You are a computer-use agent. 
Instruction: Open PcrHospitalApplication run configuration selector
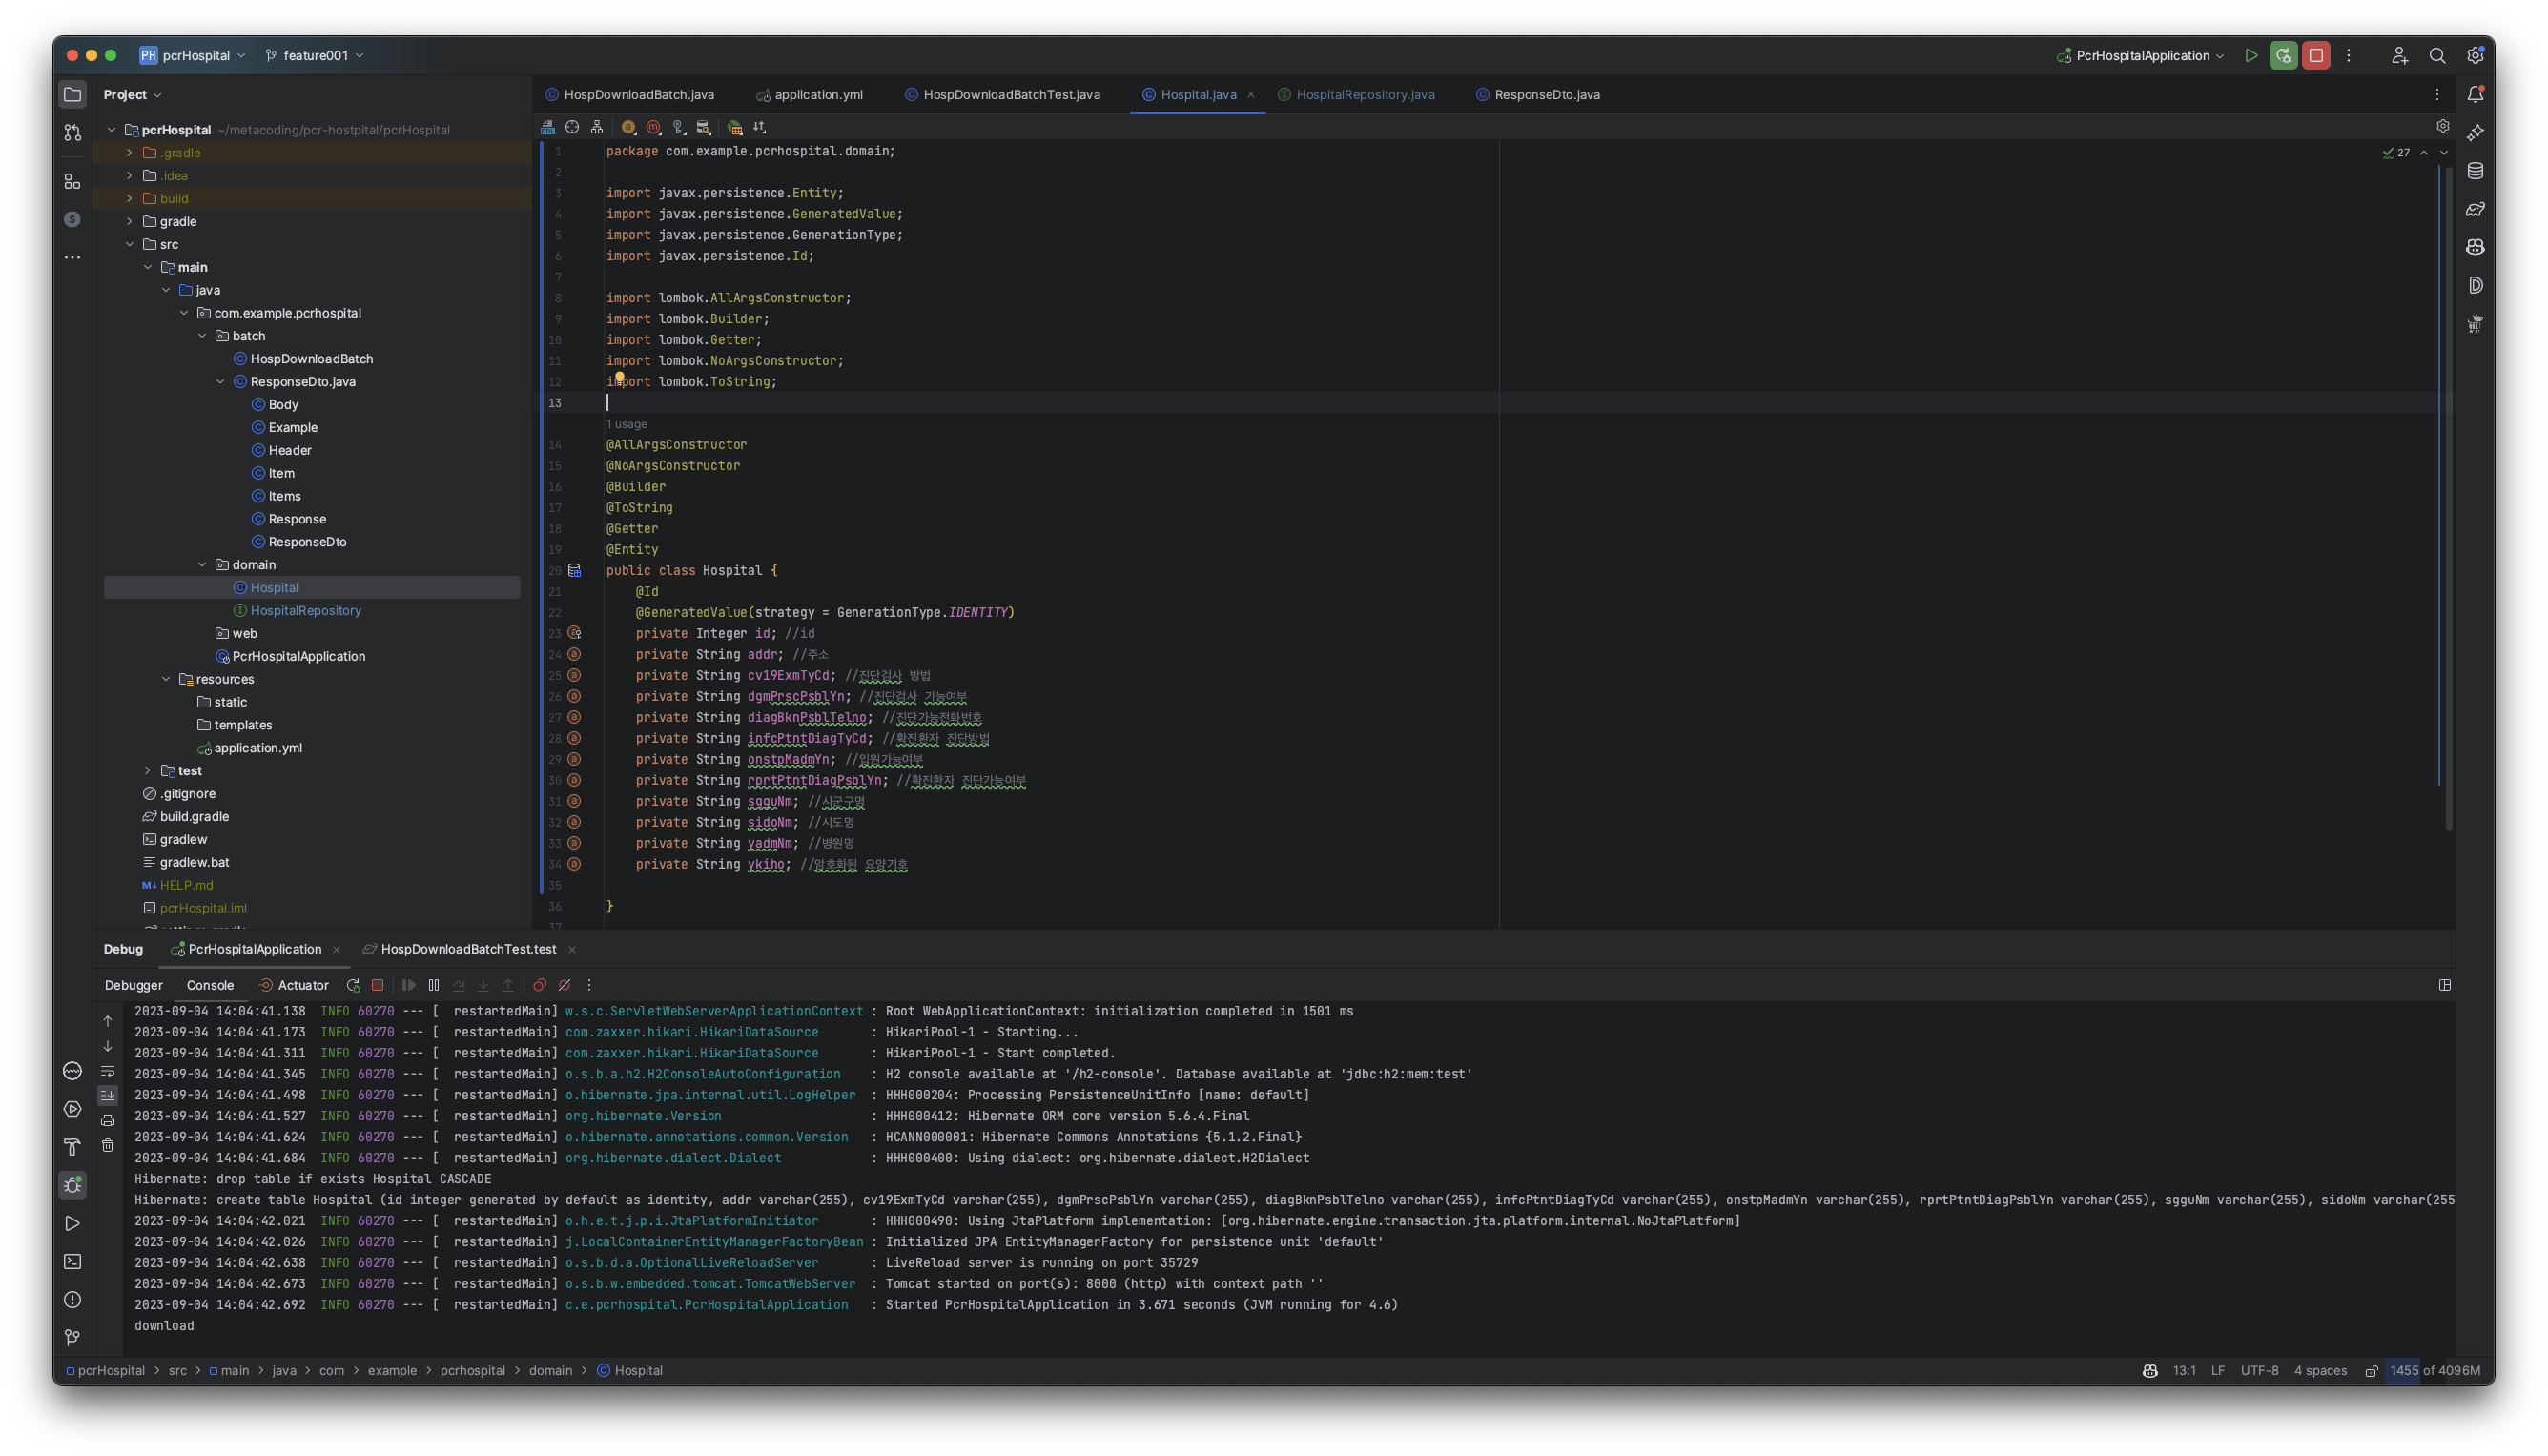click(2141, 56)
